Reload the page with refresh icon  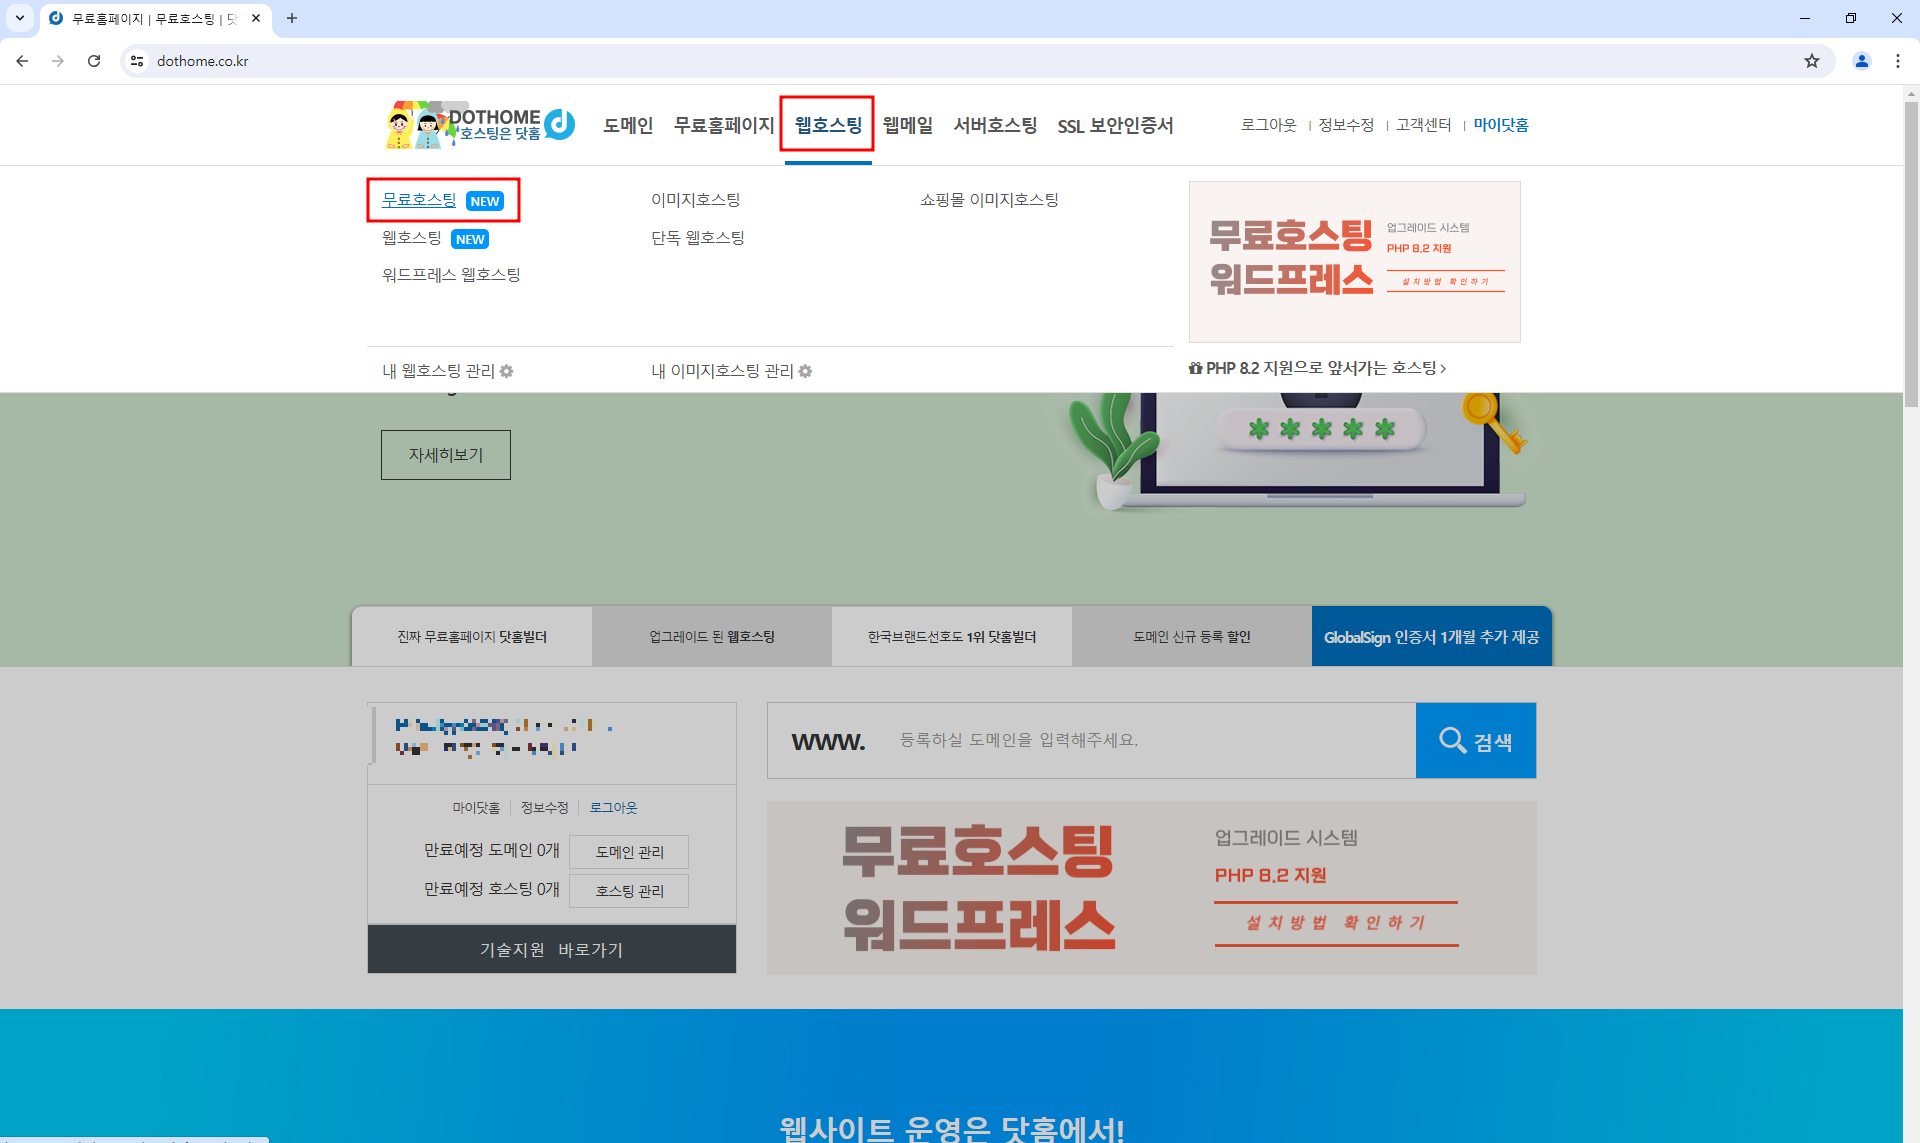[94, 61]
